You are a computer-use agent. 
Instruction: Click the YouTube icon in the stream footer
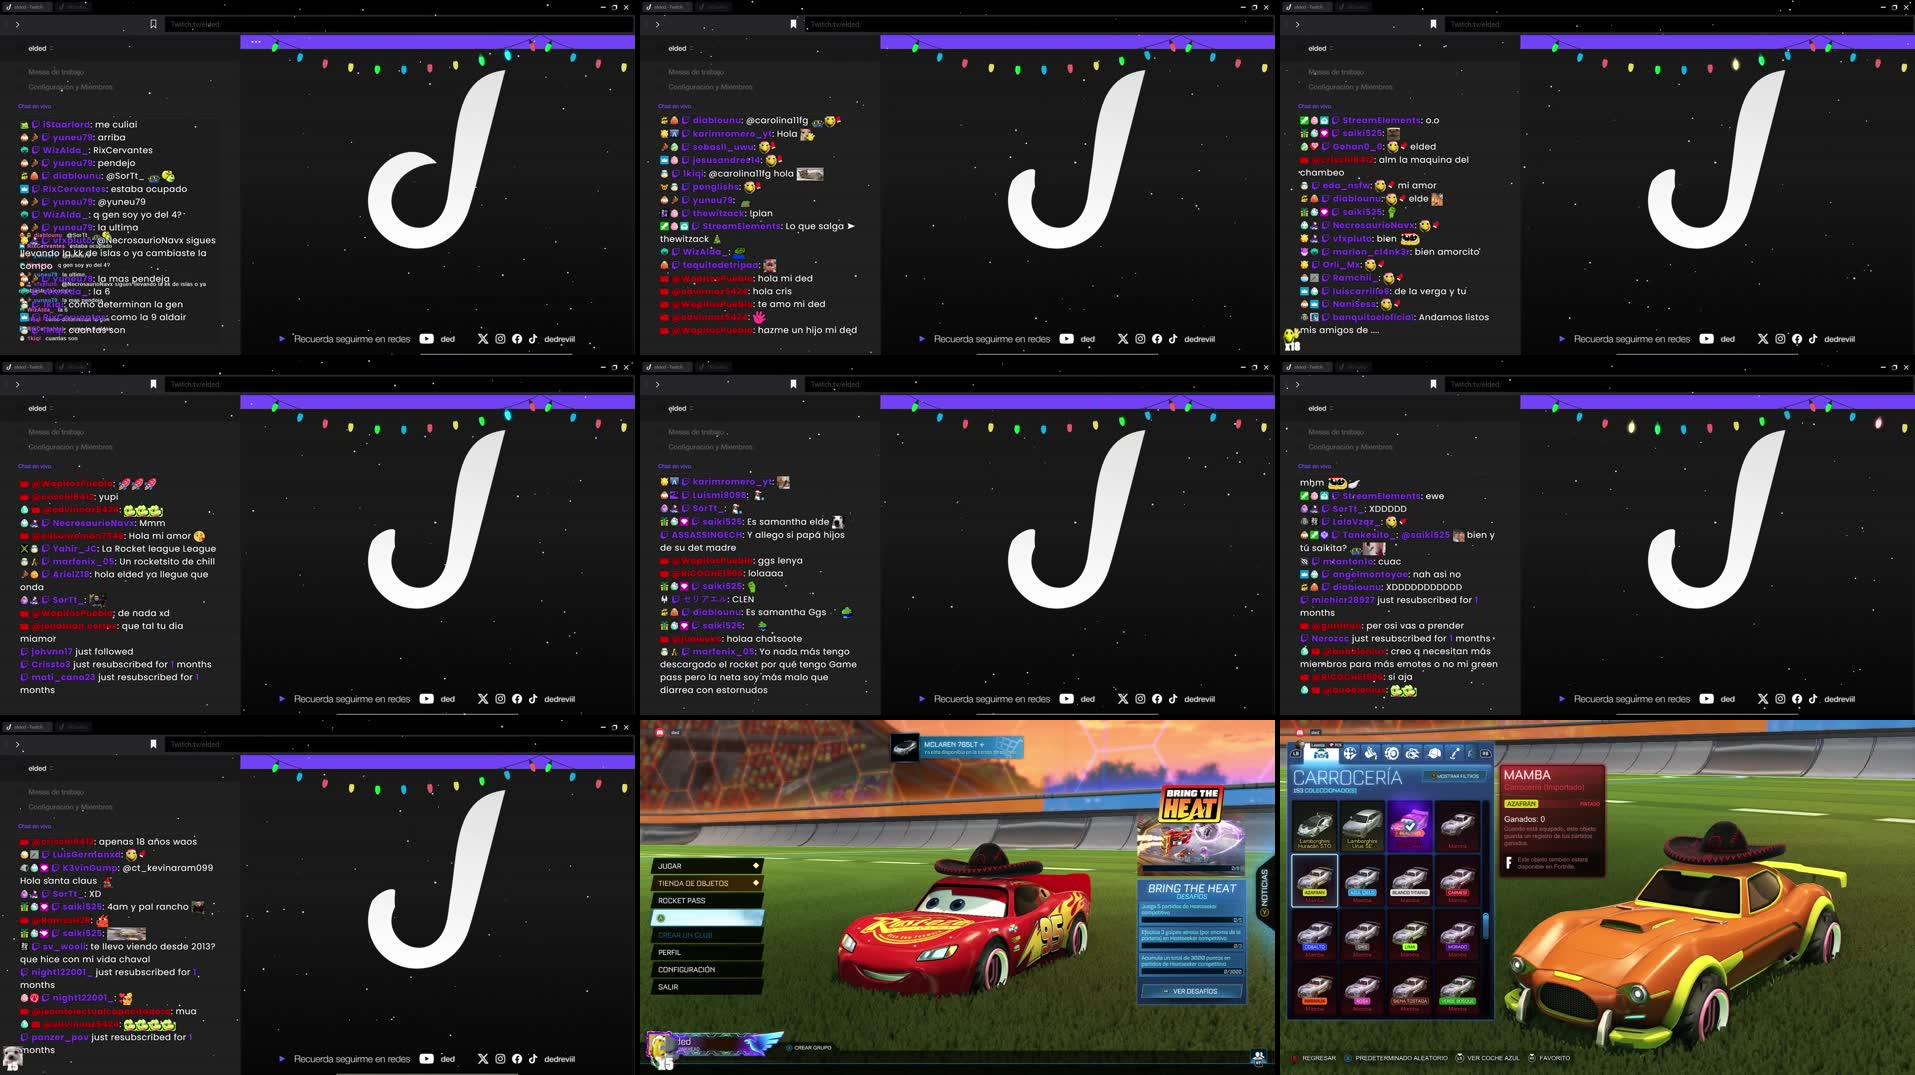click(1066, 339)
